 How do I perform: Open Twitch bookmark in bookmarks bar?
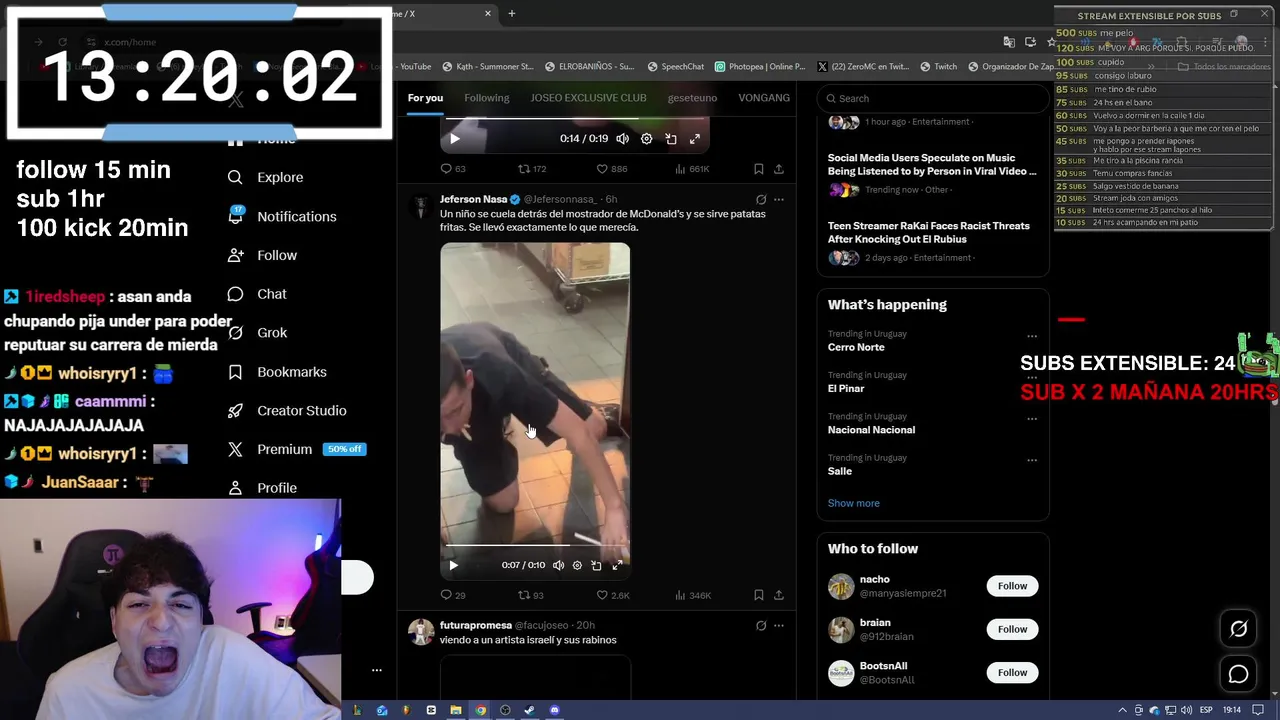pyautogui.click(x=938, y=67)
